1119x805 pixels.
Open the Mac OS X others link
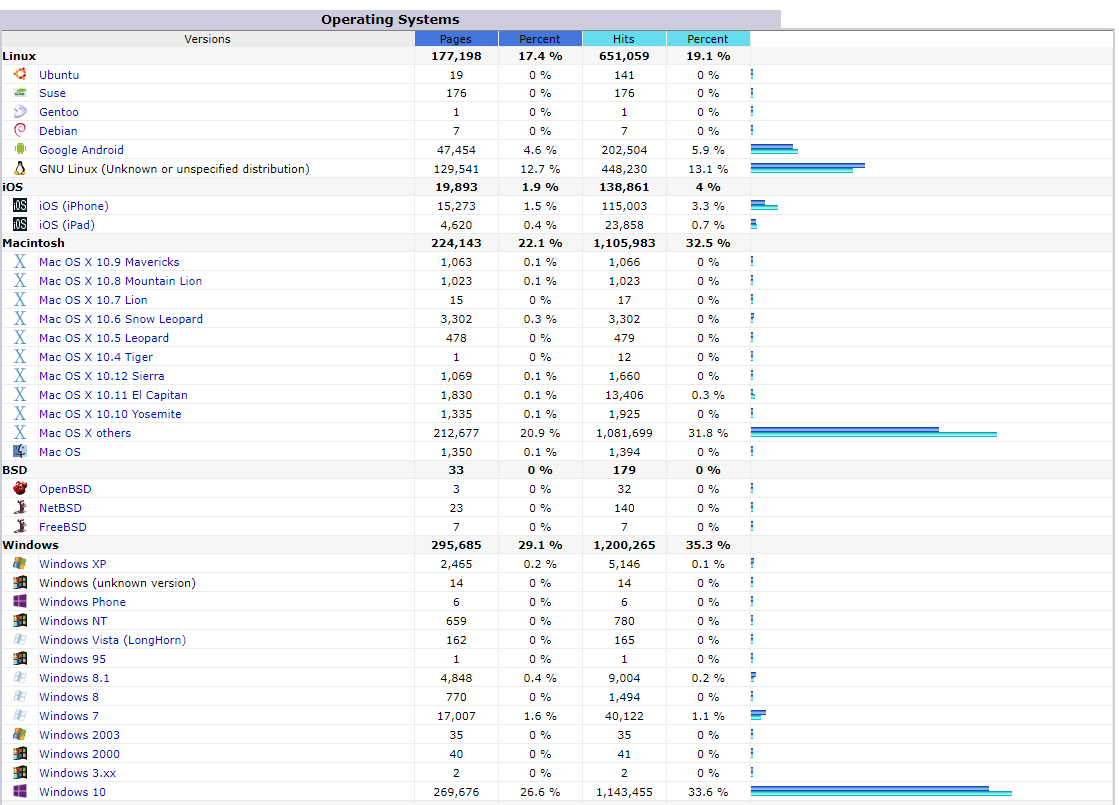coord(85,433)
